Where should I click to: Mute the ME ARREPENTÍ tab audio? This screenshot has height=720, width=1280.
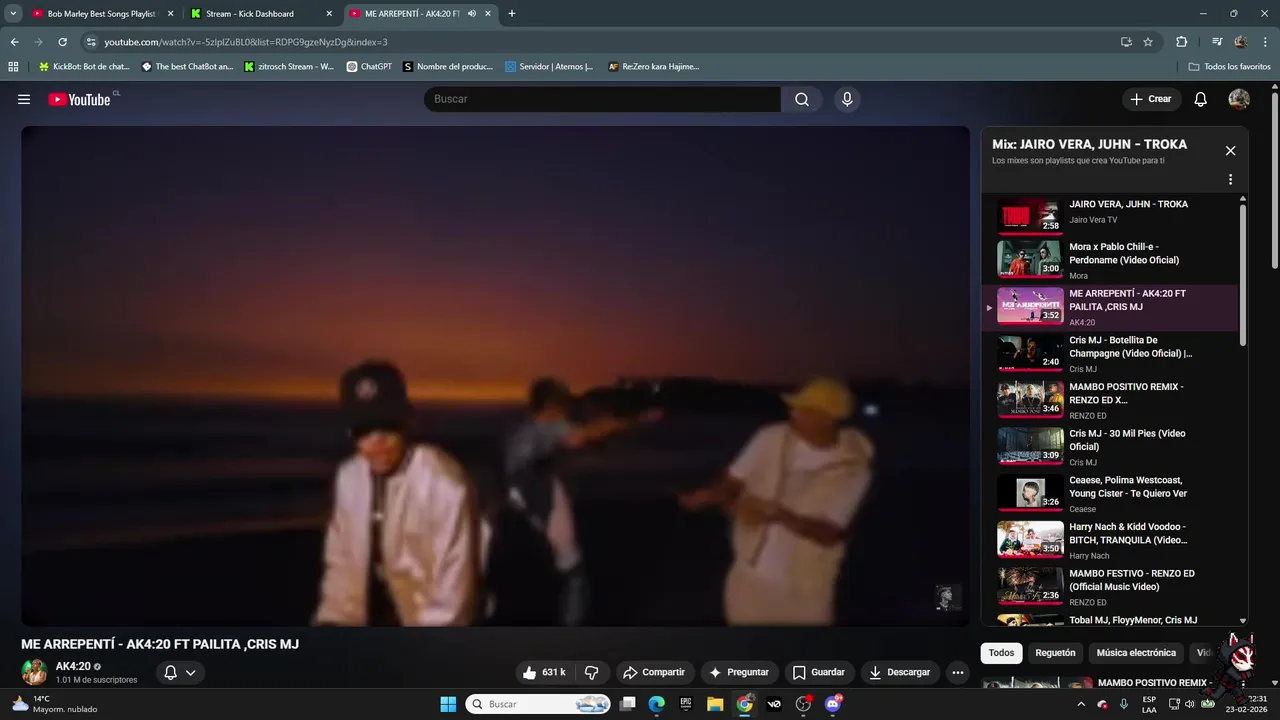point(472,14)
